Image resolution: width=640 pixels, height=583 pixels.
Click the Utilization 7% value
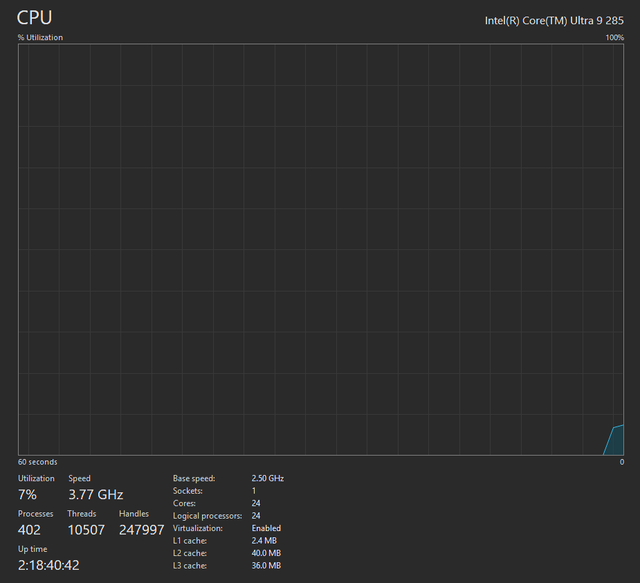coord(27,494)
